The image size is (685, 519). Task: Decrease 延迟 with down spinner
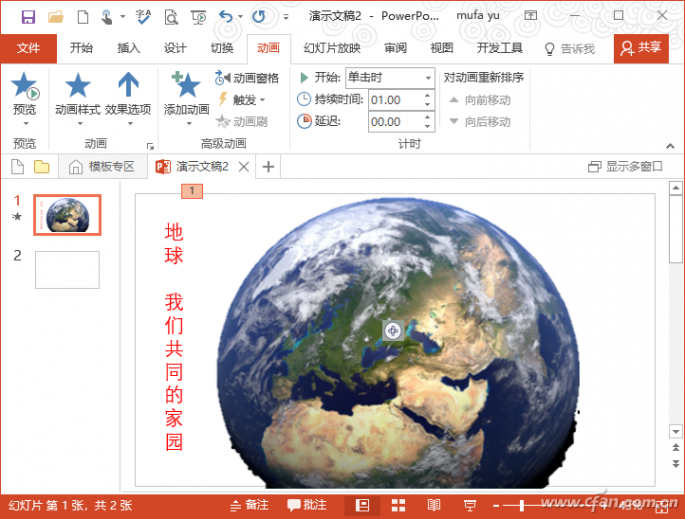(x=428, y=126)
